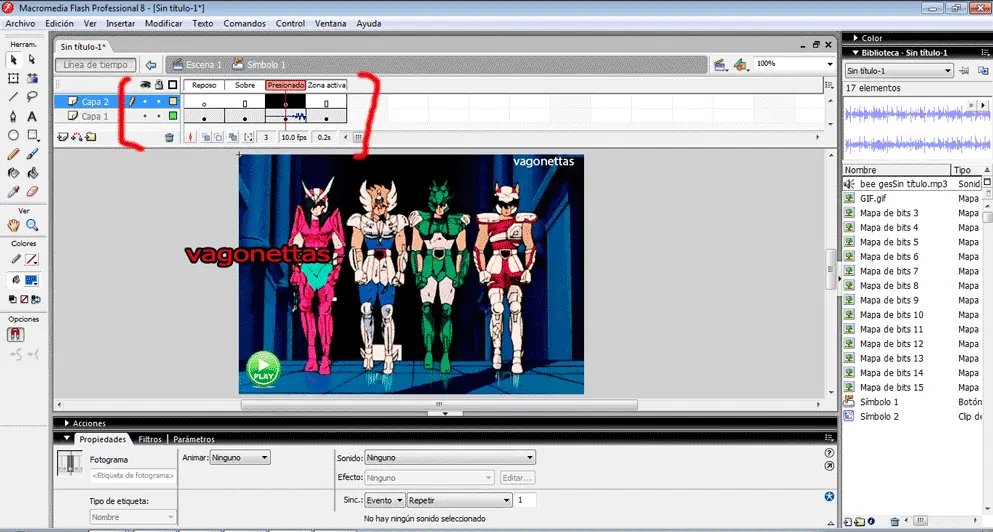Open the Library document dropdown Sin título-1
This screenshot has height=532, width=993.
point(899,71)
